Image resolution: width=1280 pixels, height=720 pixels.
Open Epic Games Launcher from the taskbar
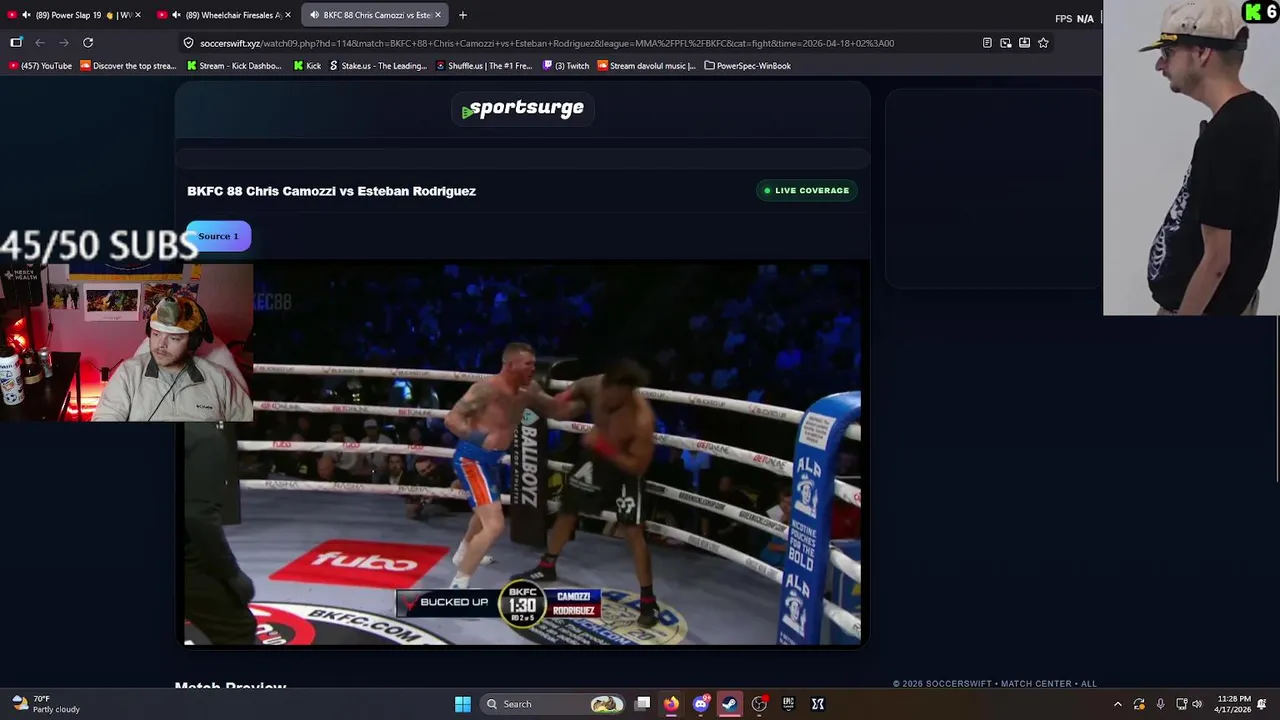tap(788, 704)
